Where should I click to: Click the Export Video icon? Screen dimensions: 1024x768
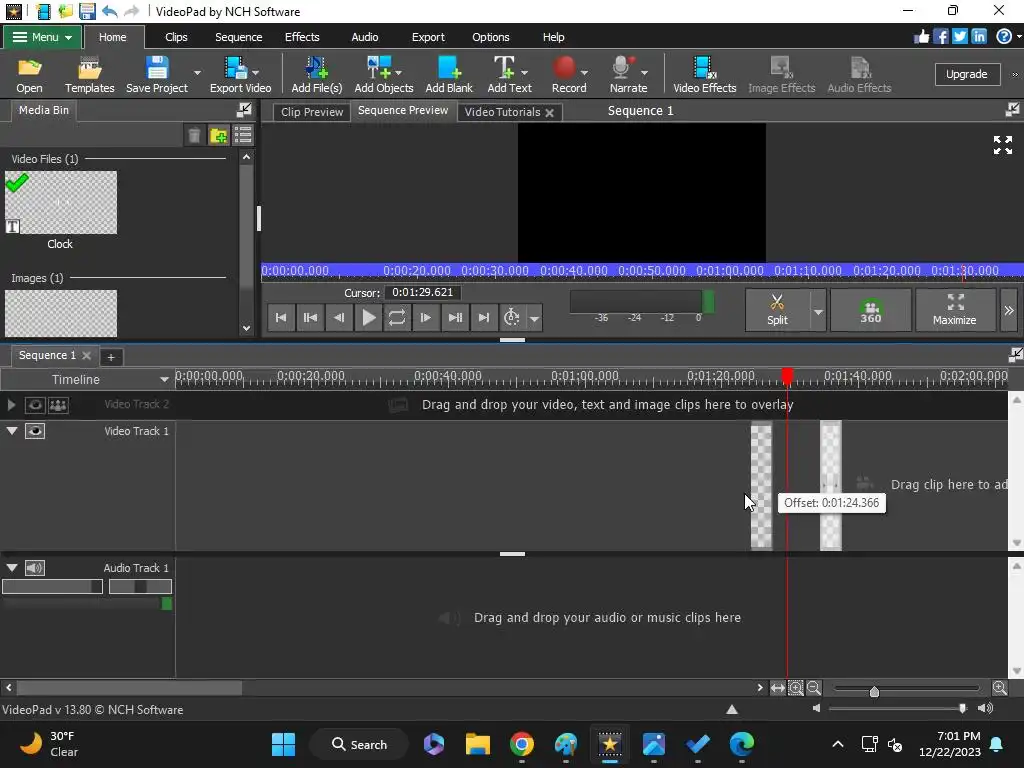click(240, 74)
